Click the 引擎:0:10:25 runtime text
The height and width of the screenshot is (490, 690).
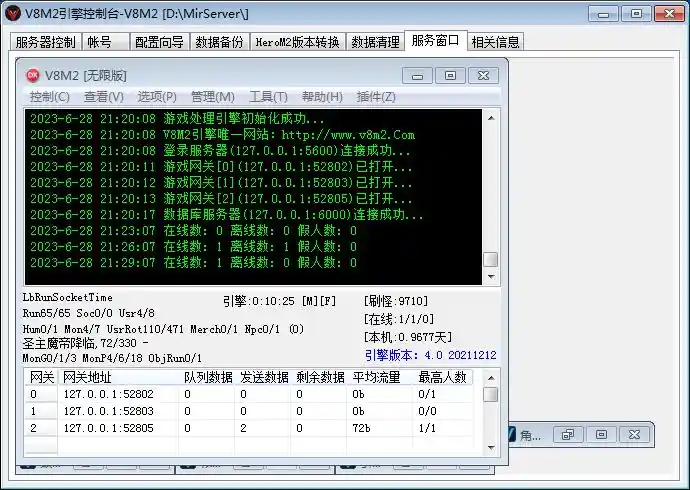point(279,301)
